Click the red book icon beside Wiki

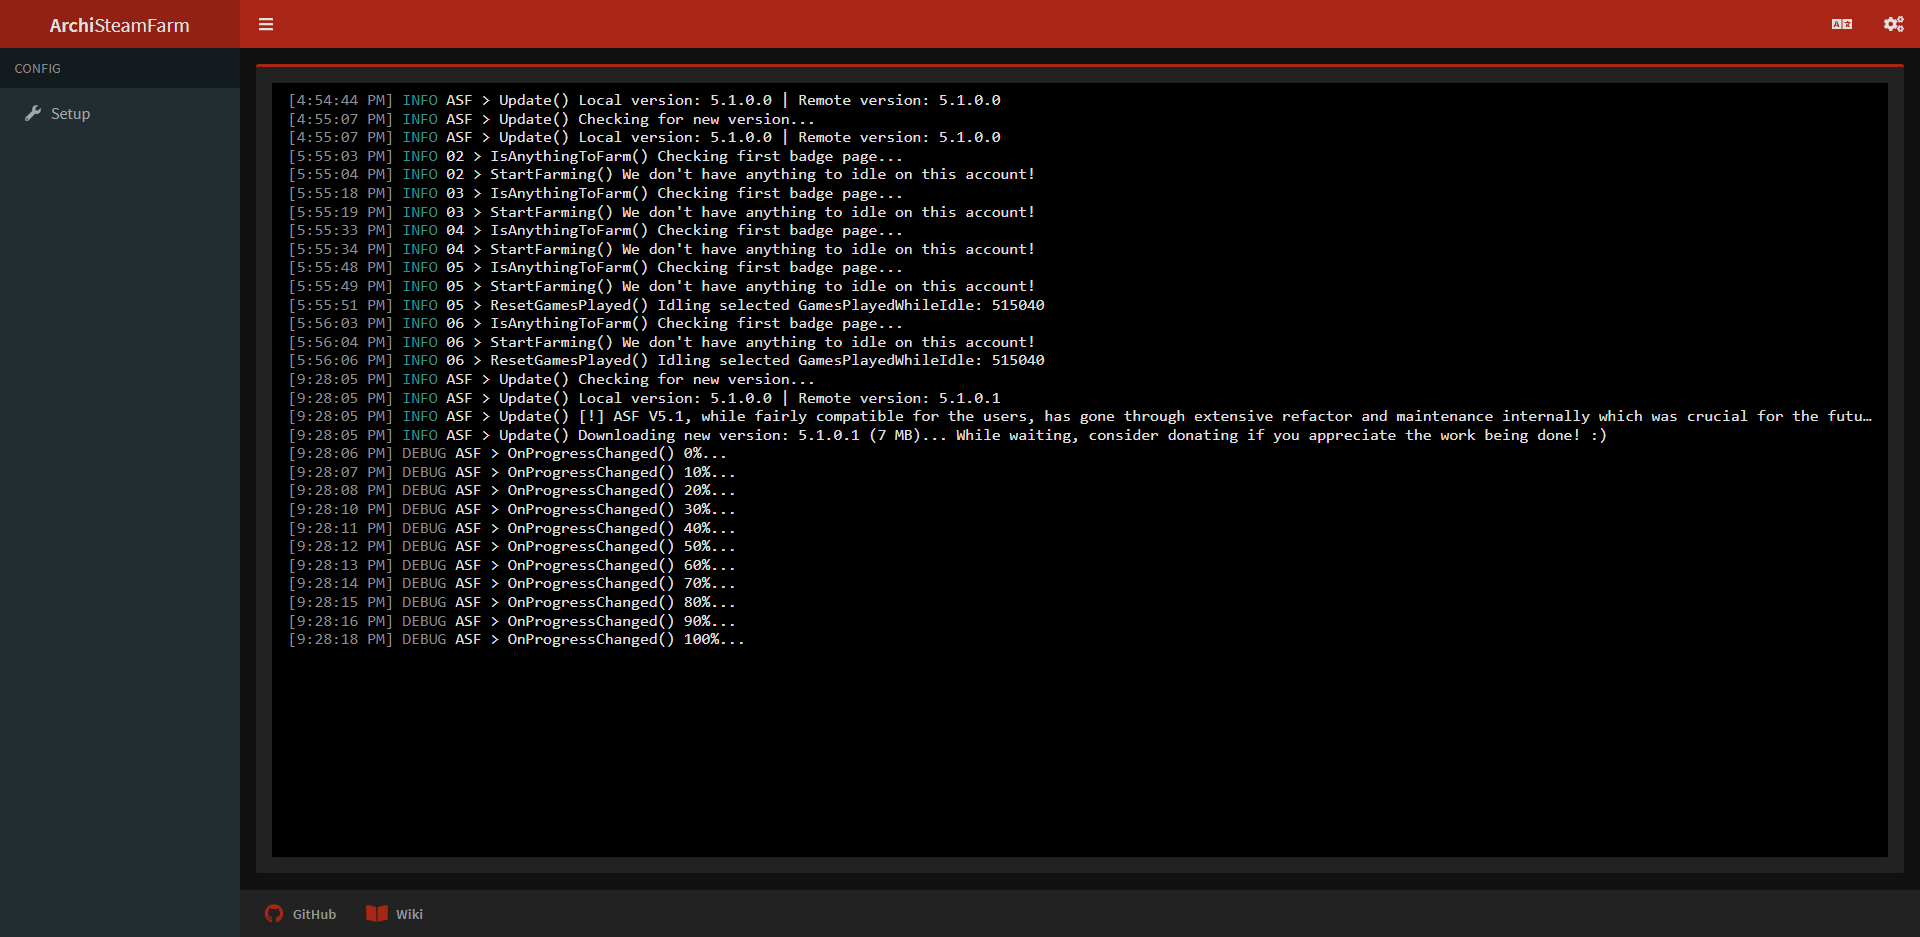[377, 913]
